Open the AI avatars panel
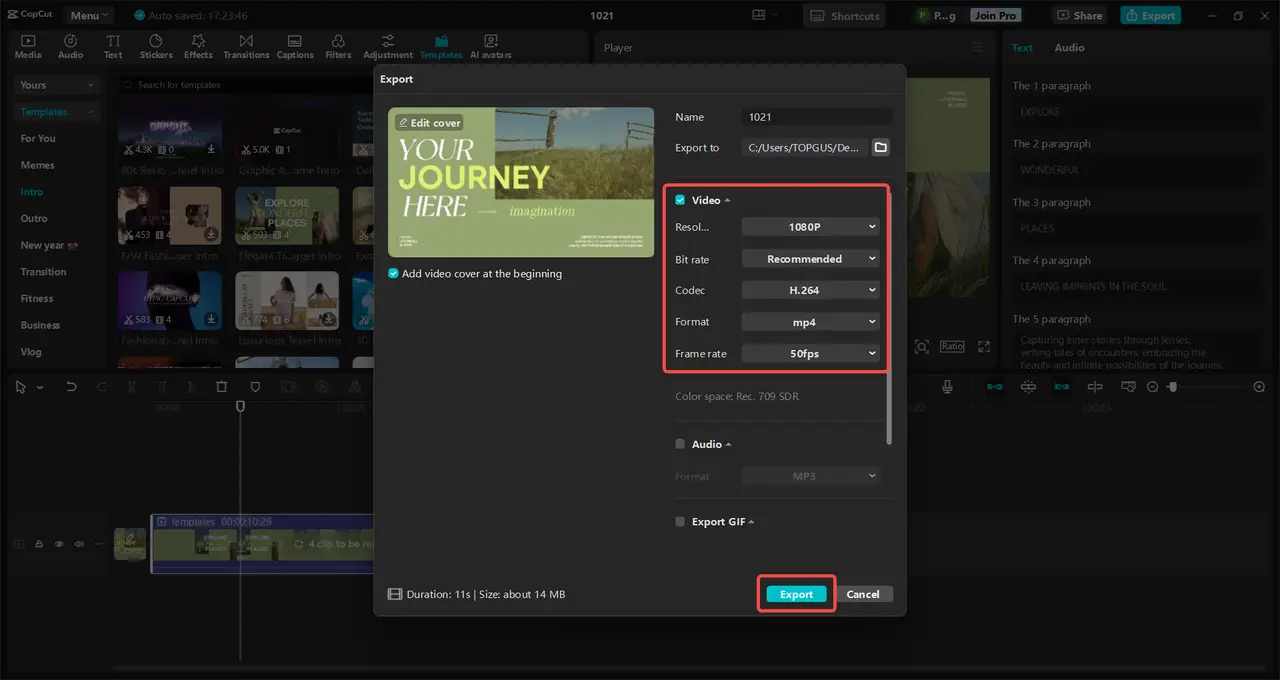Screen dimensions: 1280x680 click(490, 45)
